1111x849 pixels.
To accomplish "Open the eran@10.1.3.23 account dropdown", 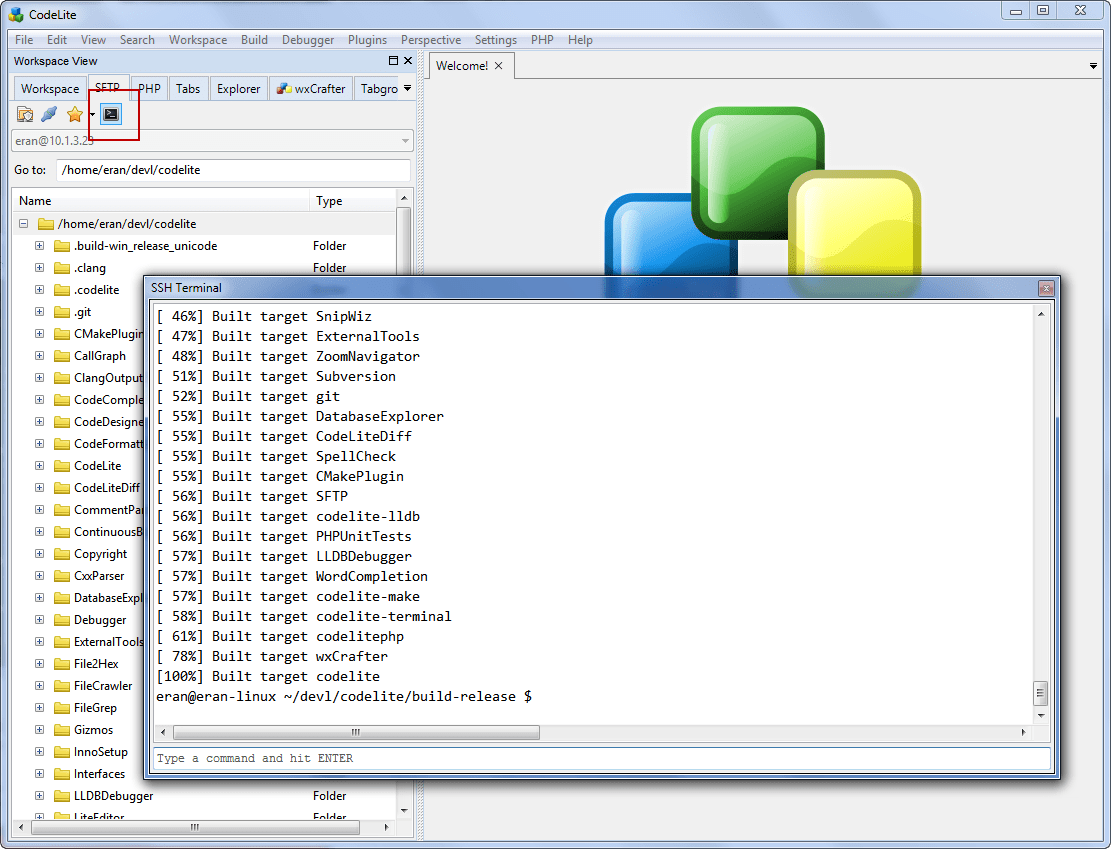I will [x=405, y=140].
